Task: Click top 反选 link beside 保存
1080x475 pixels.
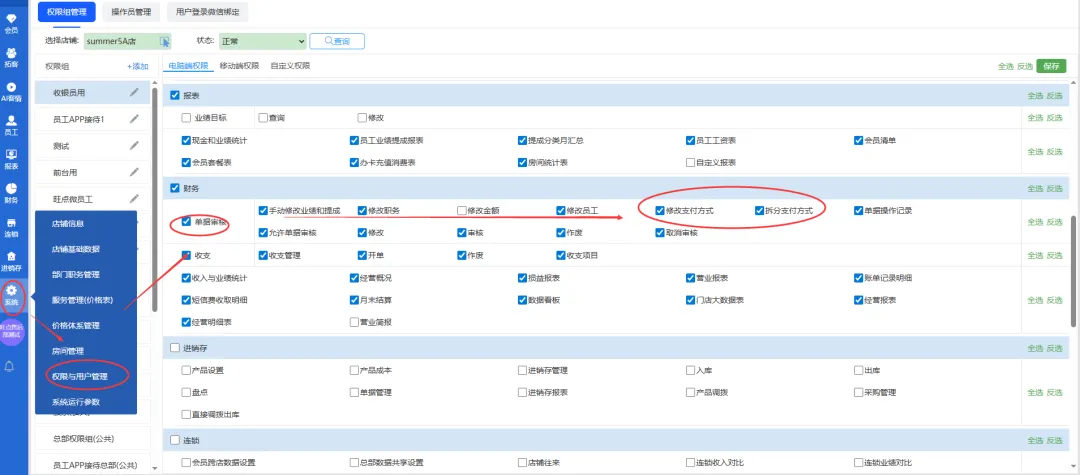Action: coord(1025,67)
